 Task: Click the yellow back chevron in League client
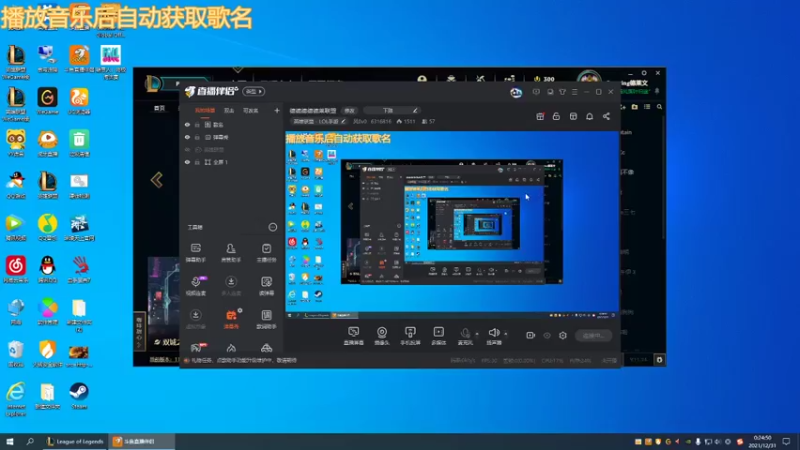coord(157,180)
